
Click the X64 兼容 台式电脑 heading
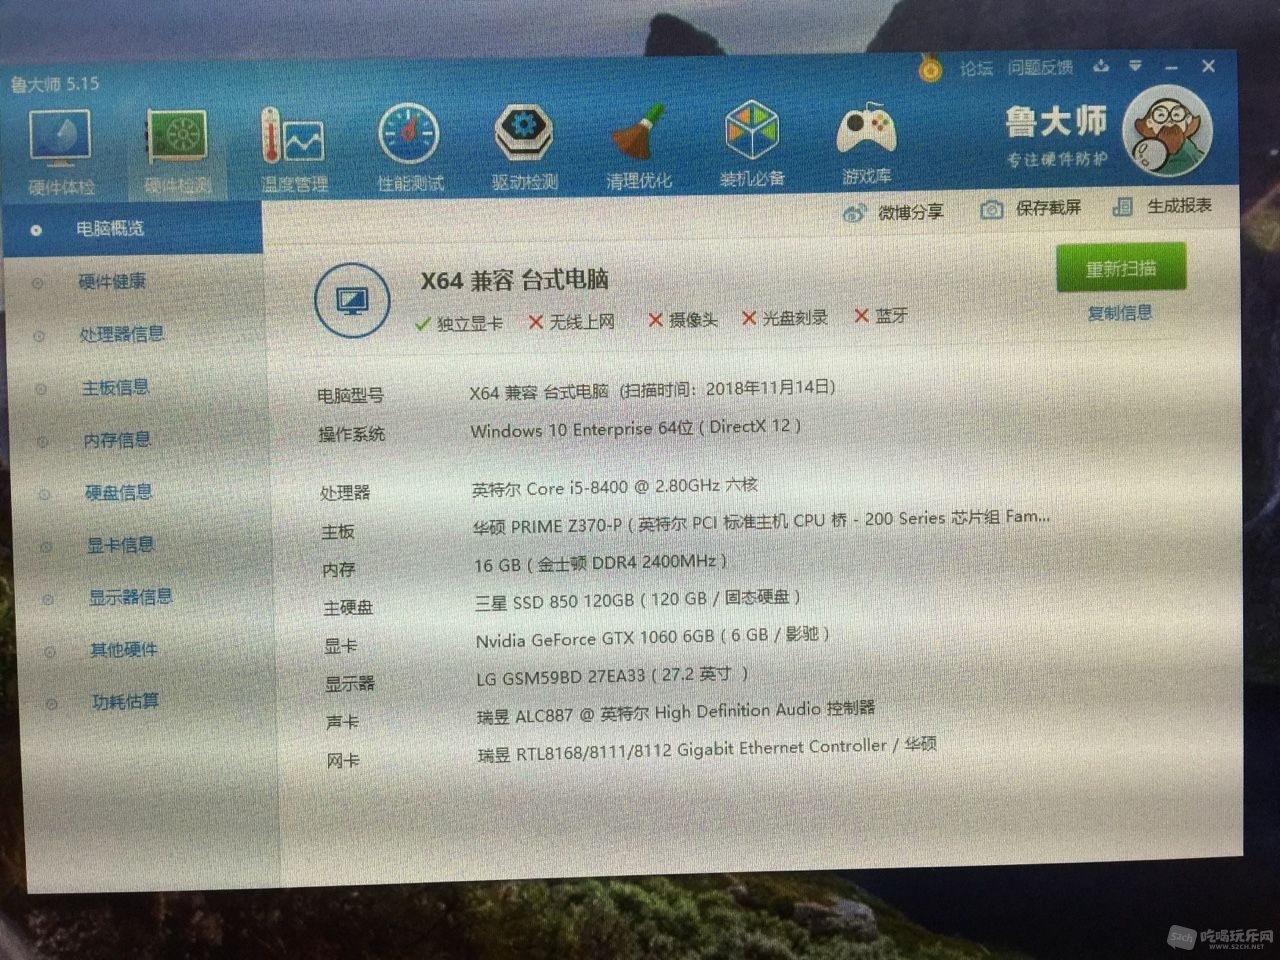click(514, 280)
